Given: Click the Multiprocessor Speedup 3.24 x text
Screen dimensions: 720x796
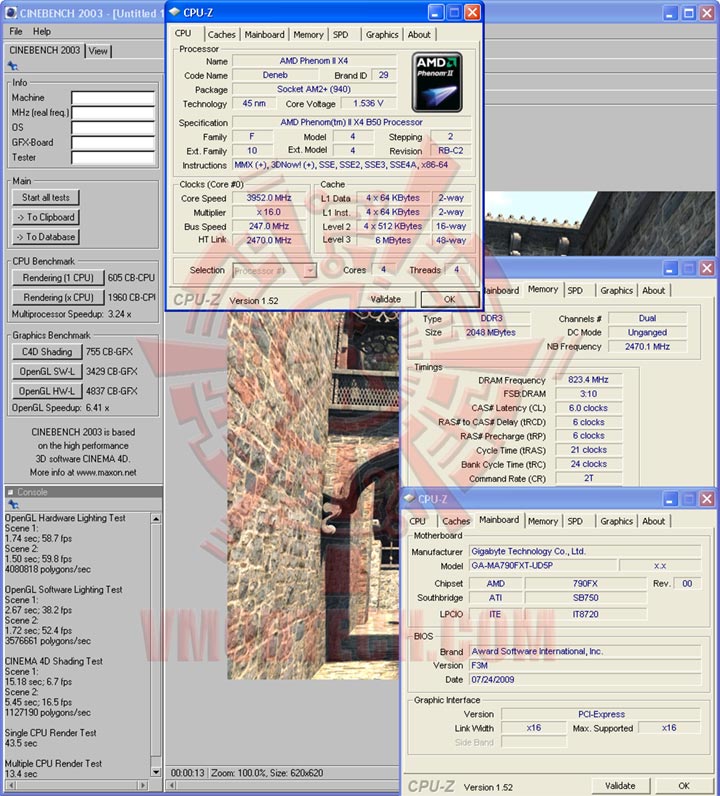Looking at the screenshot, I should tap(72, 314).
